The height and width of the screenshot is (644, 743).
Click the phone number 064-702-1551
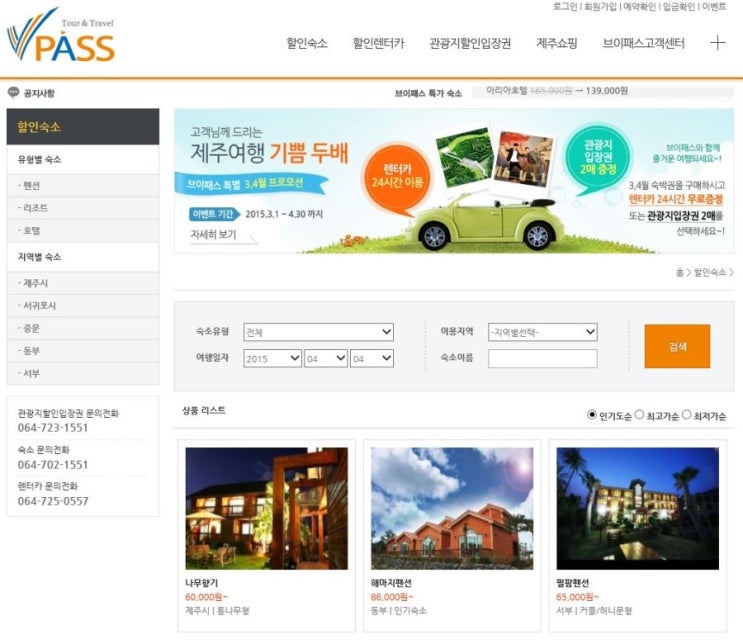(53, 464)
